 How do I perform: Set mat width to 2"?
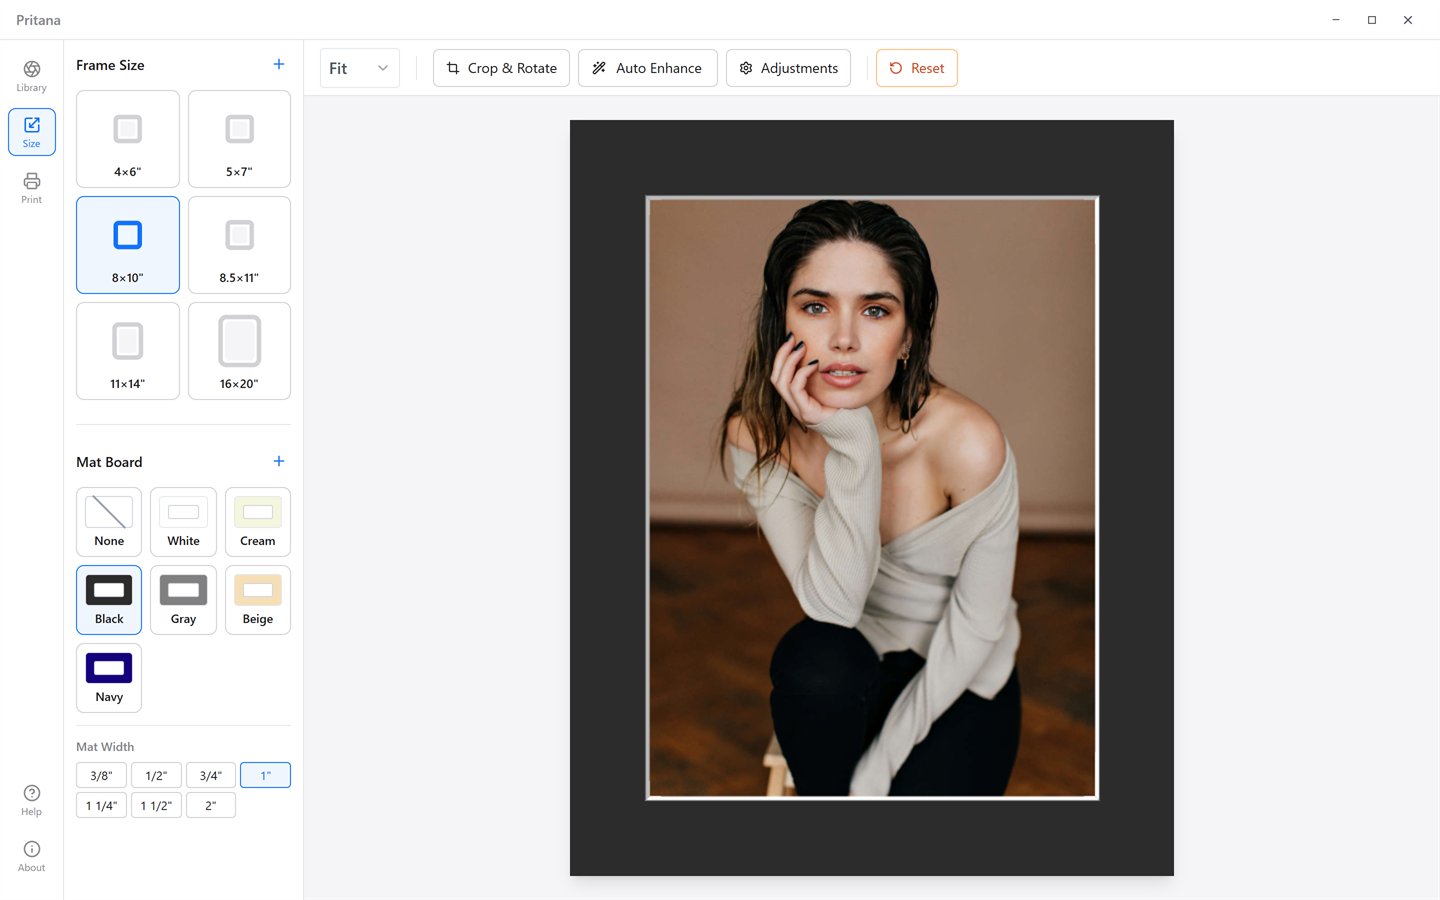211,806
